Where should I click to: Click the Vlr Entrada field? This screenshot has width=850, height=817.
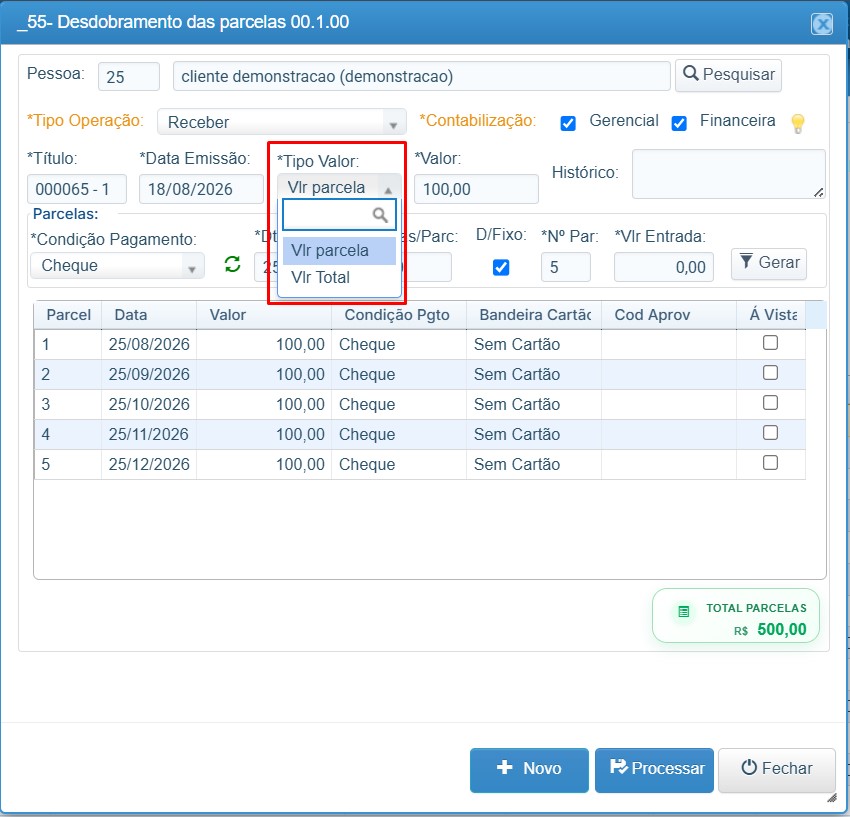tap(664, 267)
